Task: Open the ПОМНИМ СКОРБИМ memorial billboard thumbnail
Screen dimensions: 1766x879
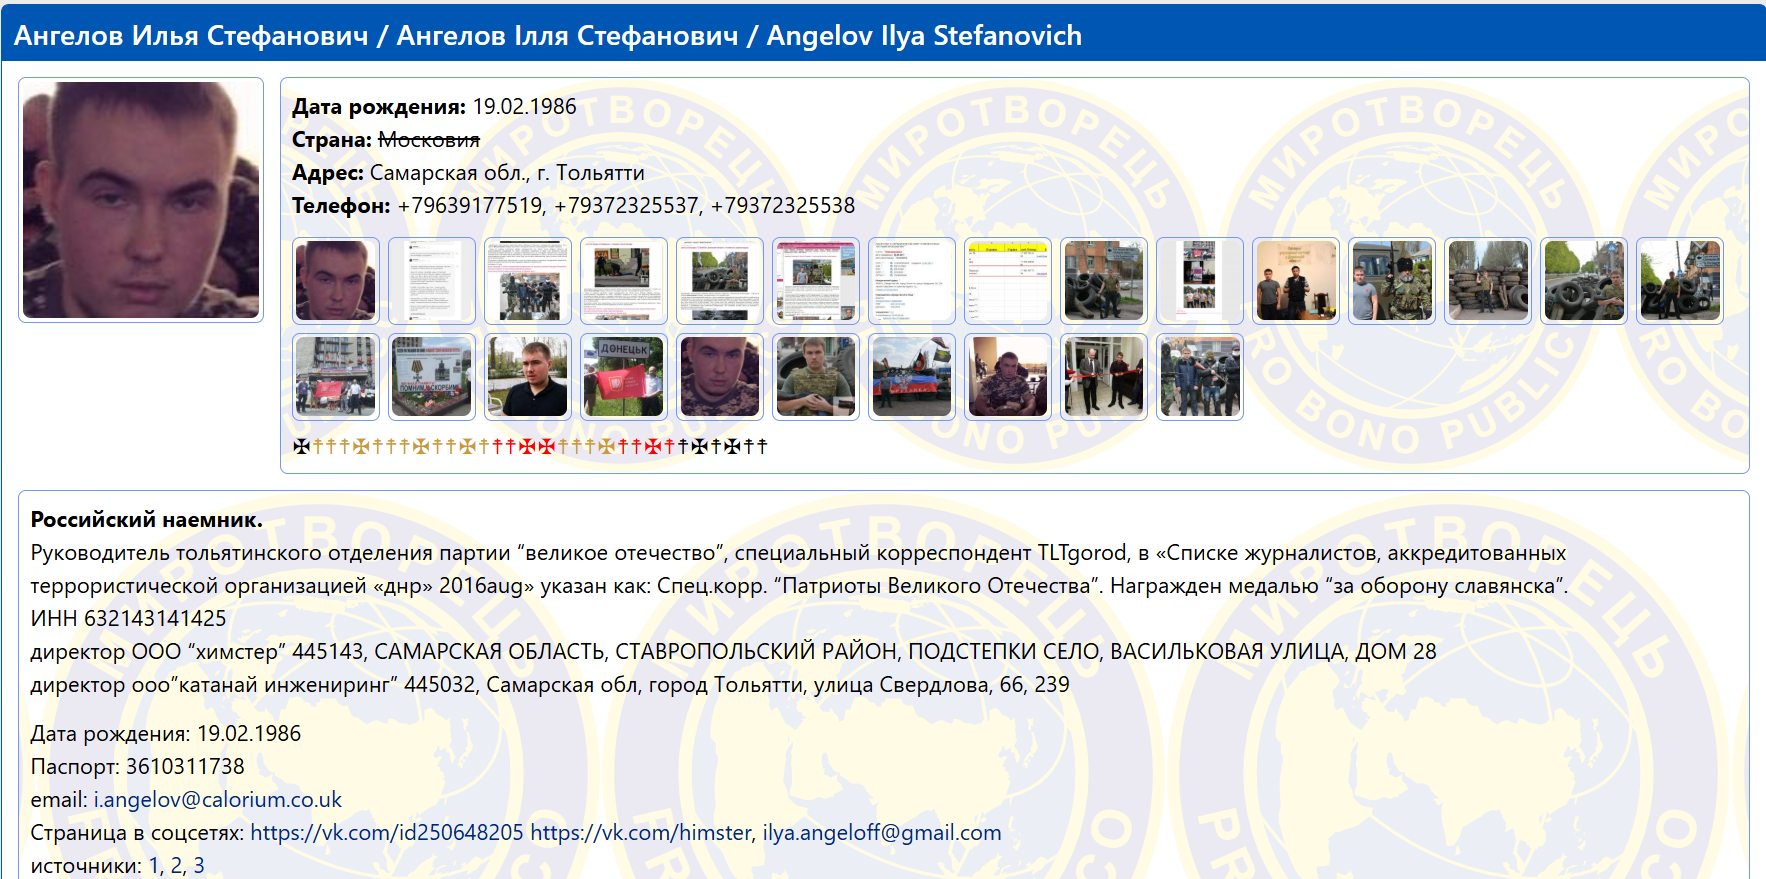Action: [432, 377]
